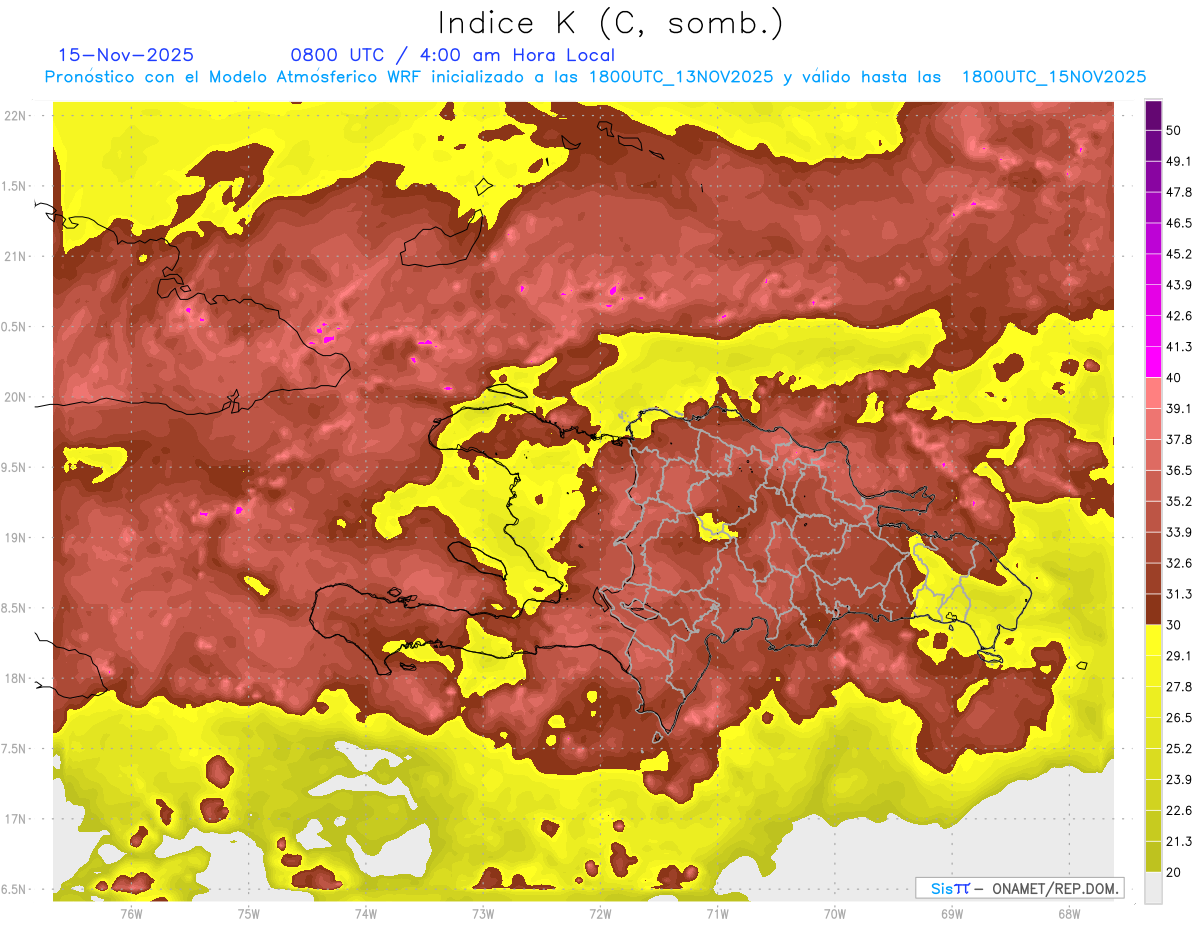Viewport: 1200px width, 927px height.
Task: Click the colorbar value "50"
Action: (x=1174, y=131)
